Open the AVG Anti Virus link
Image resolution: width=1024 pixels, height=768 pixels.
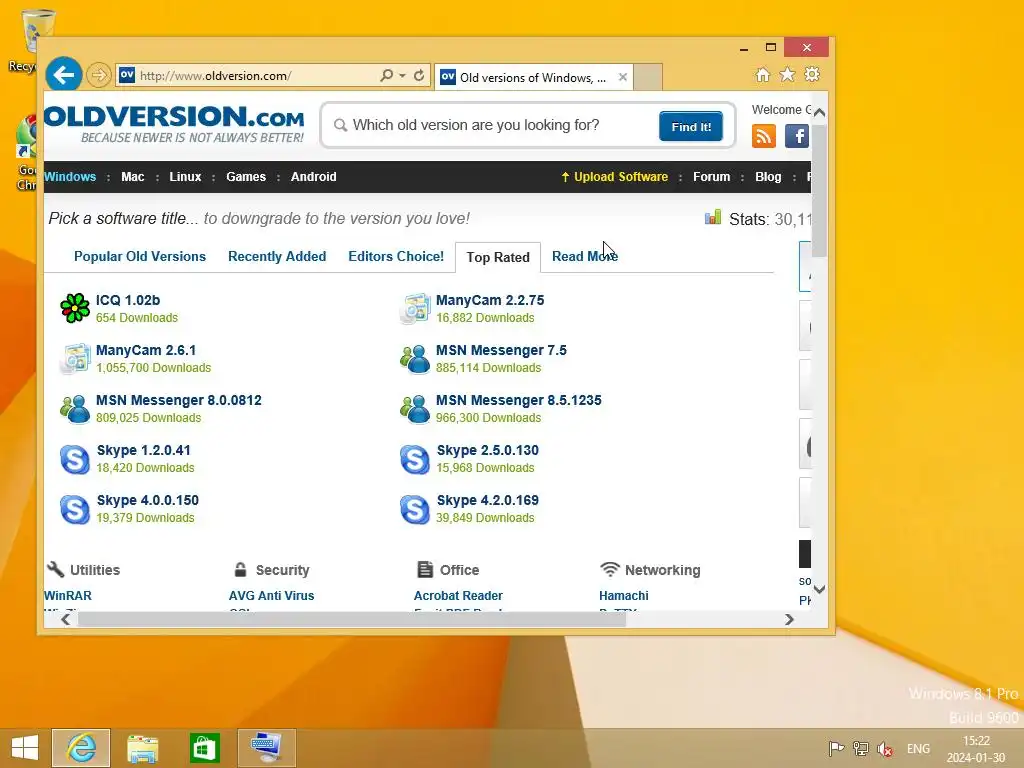272,596
